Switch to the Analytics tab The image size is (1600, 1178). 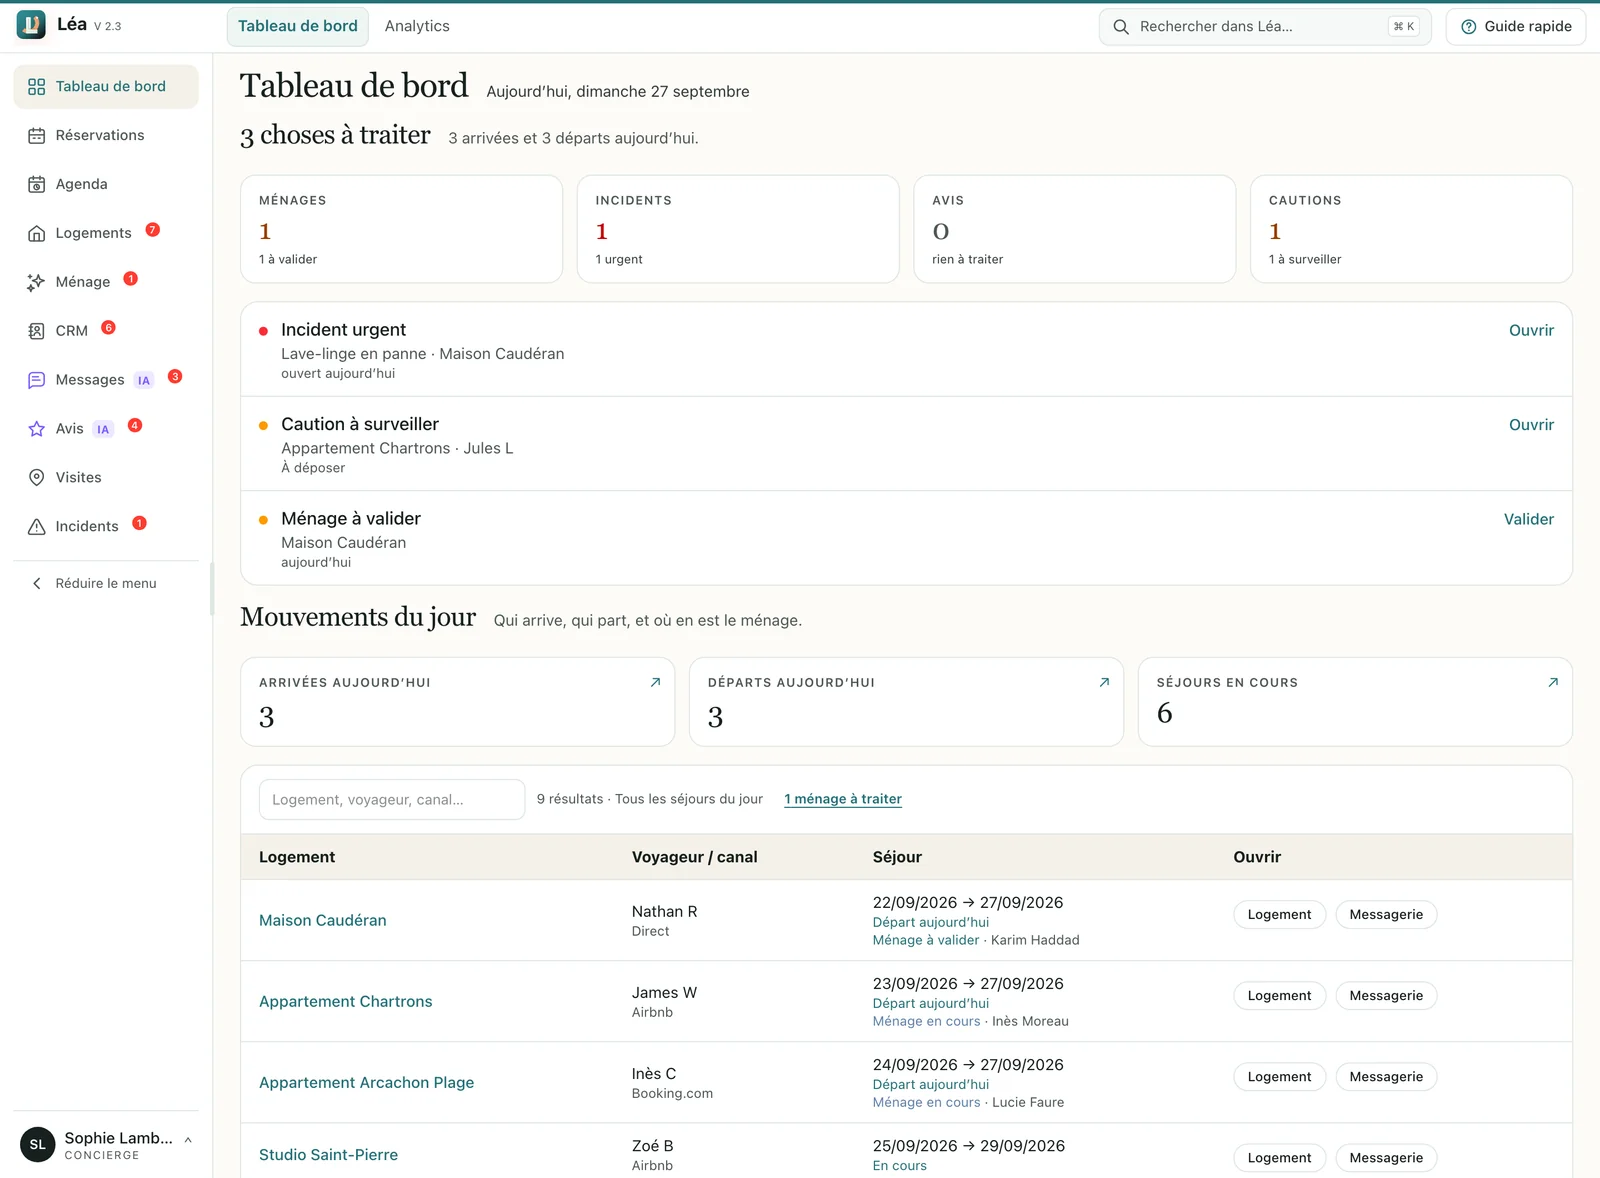pyautogui.click(x=417, y=26)
